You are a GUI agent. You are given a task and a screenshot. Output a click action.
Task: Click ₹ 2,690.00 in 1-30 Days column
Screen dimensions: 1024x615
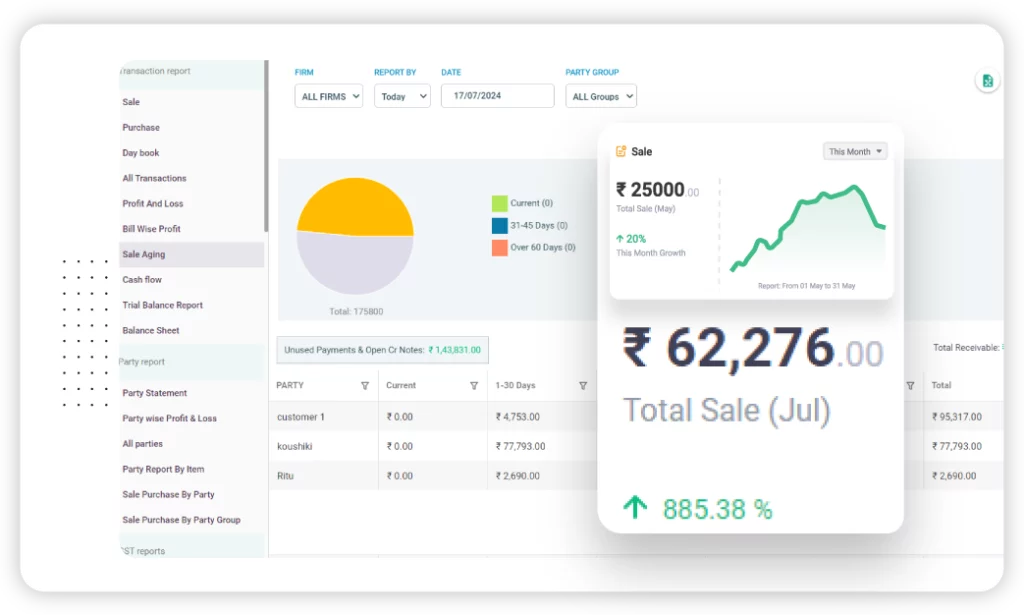click(517, 476)
